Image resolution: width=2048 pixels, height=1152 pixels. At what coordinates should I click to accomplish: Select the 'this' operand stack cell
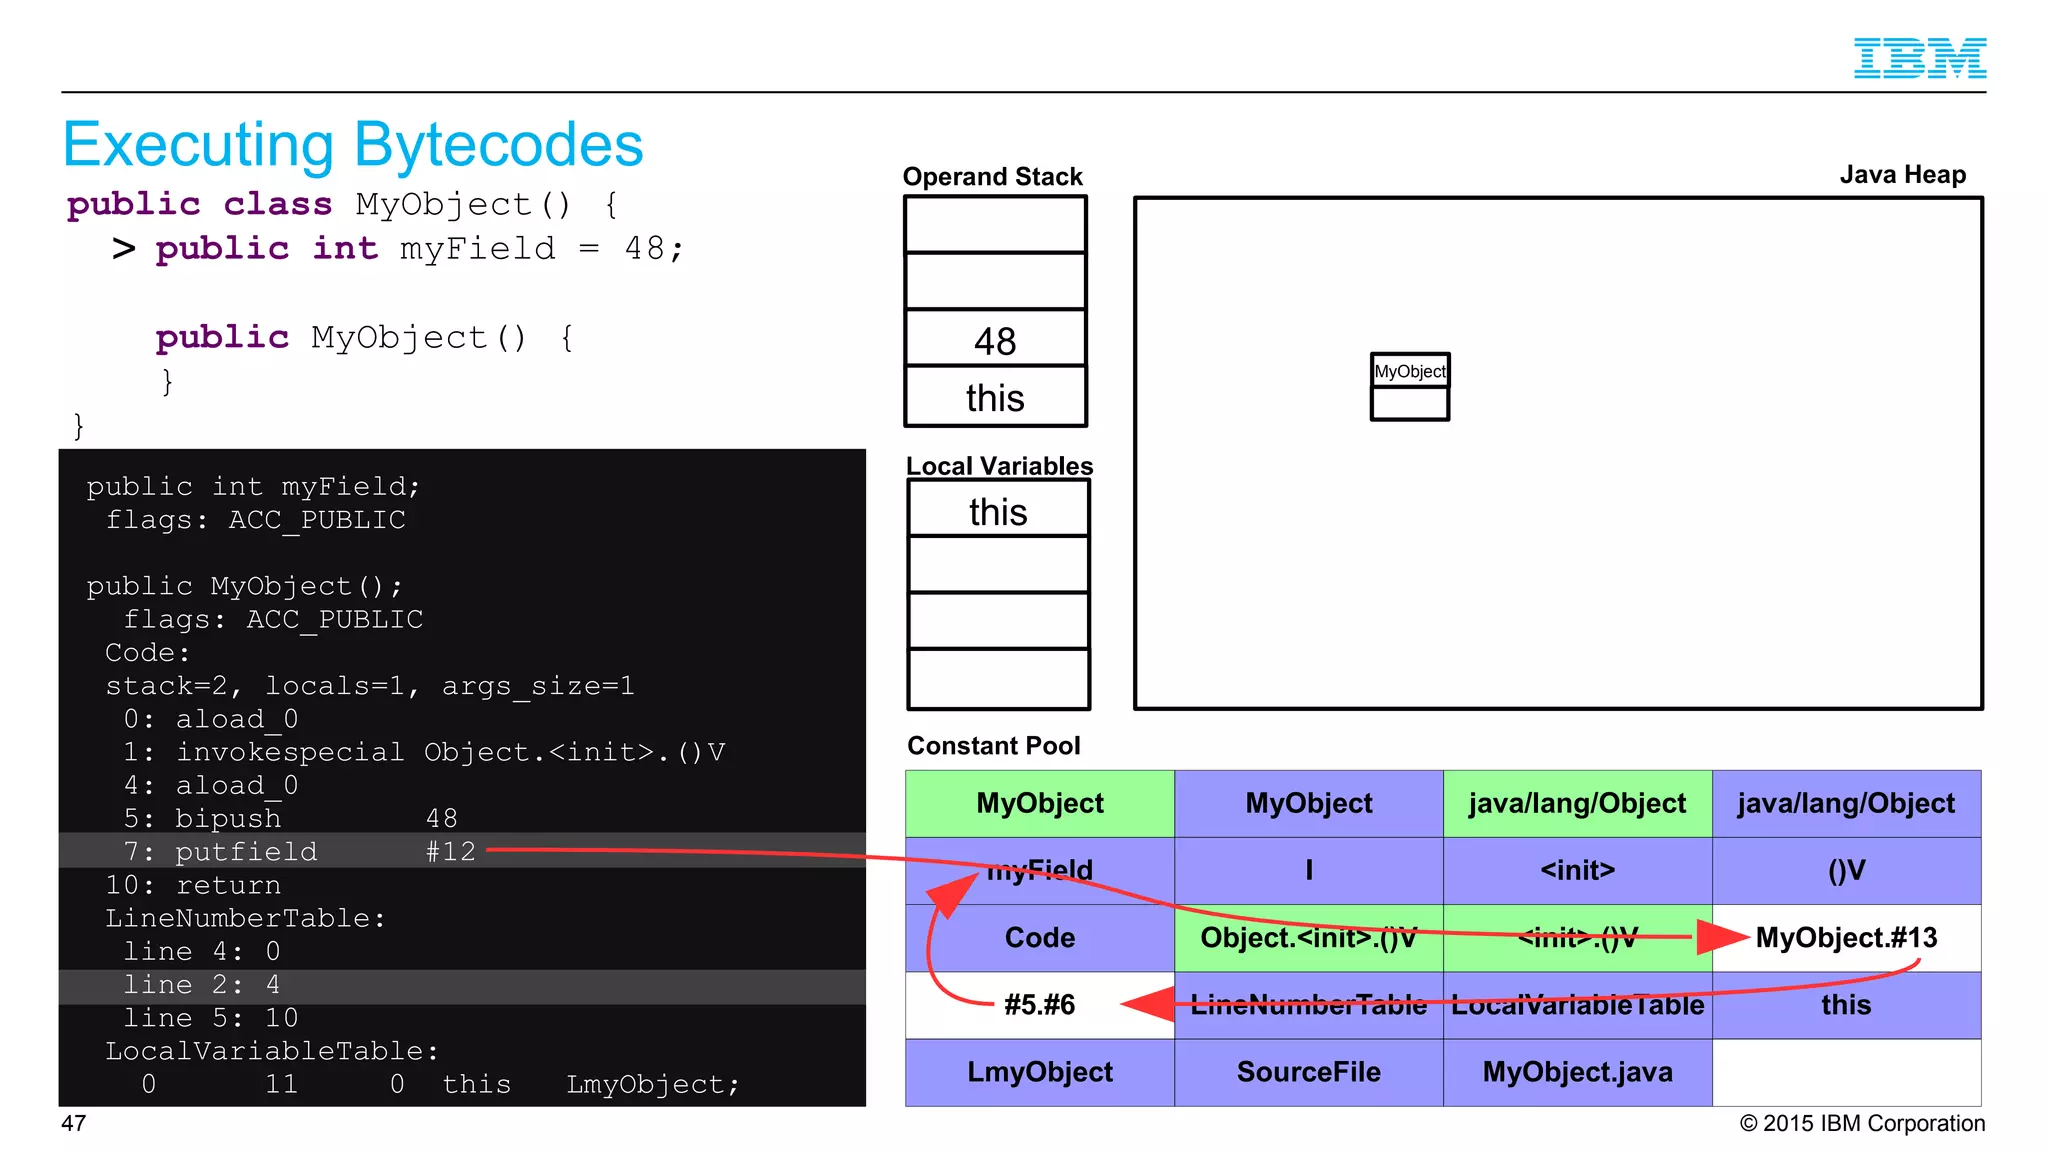(995, 397)
